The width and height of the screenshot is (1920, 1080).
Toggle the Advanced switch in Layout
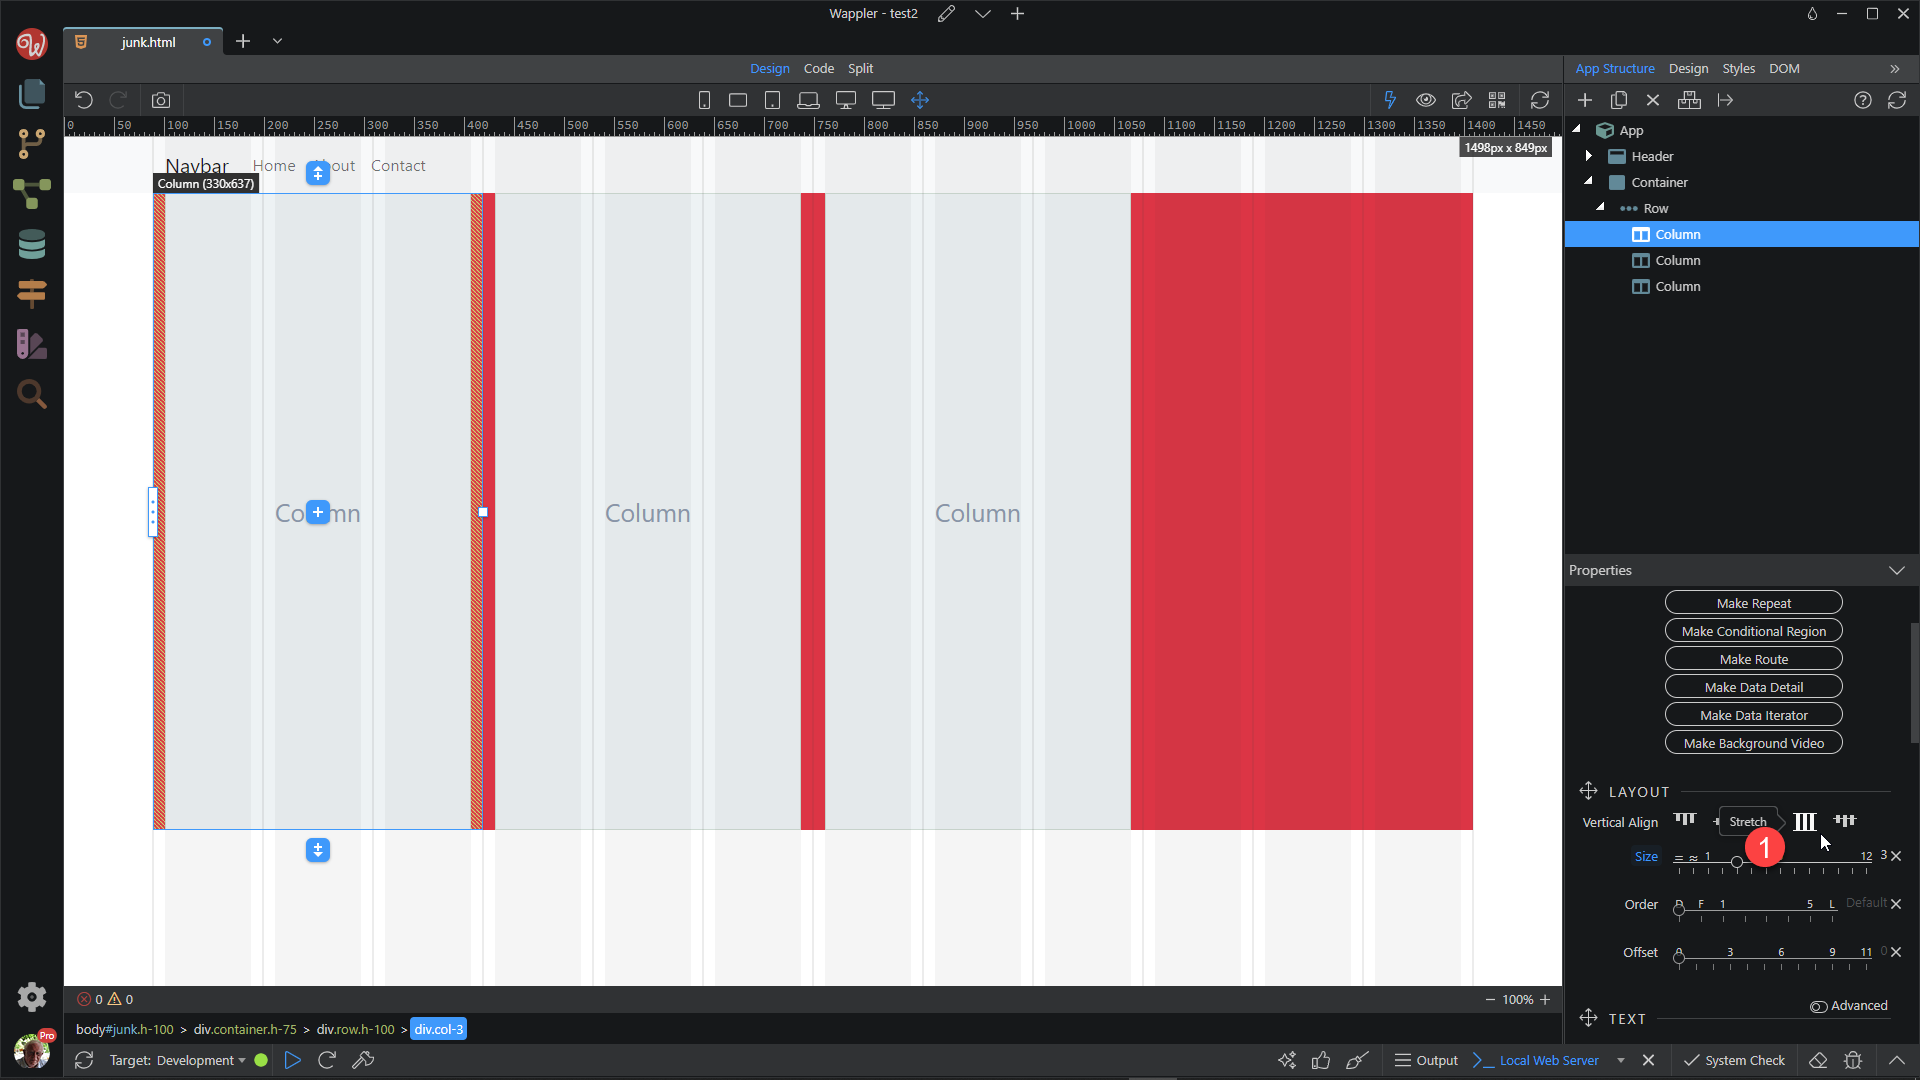1819,1006
